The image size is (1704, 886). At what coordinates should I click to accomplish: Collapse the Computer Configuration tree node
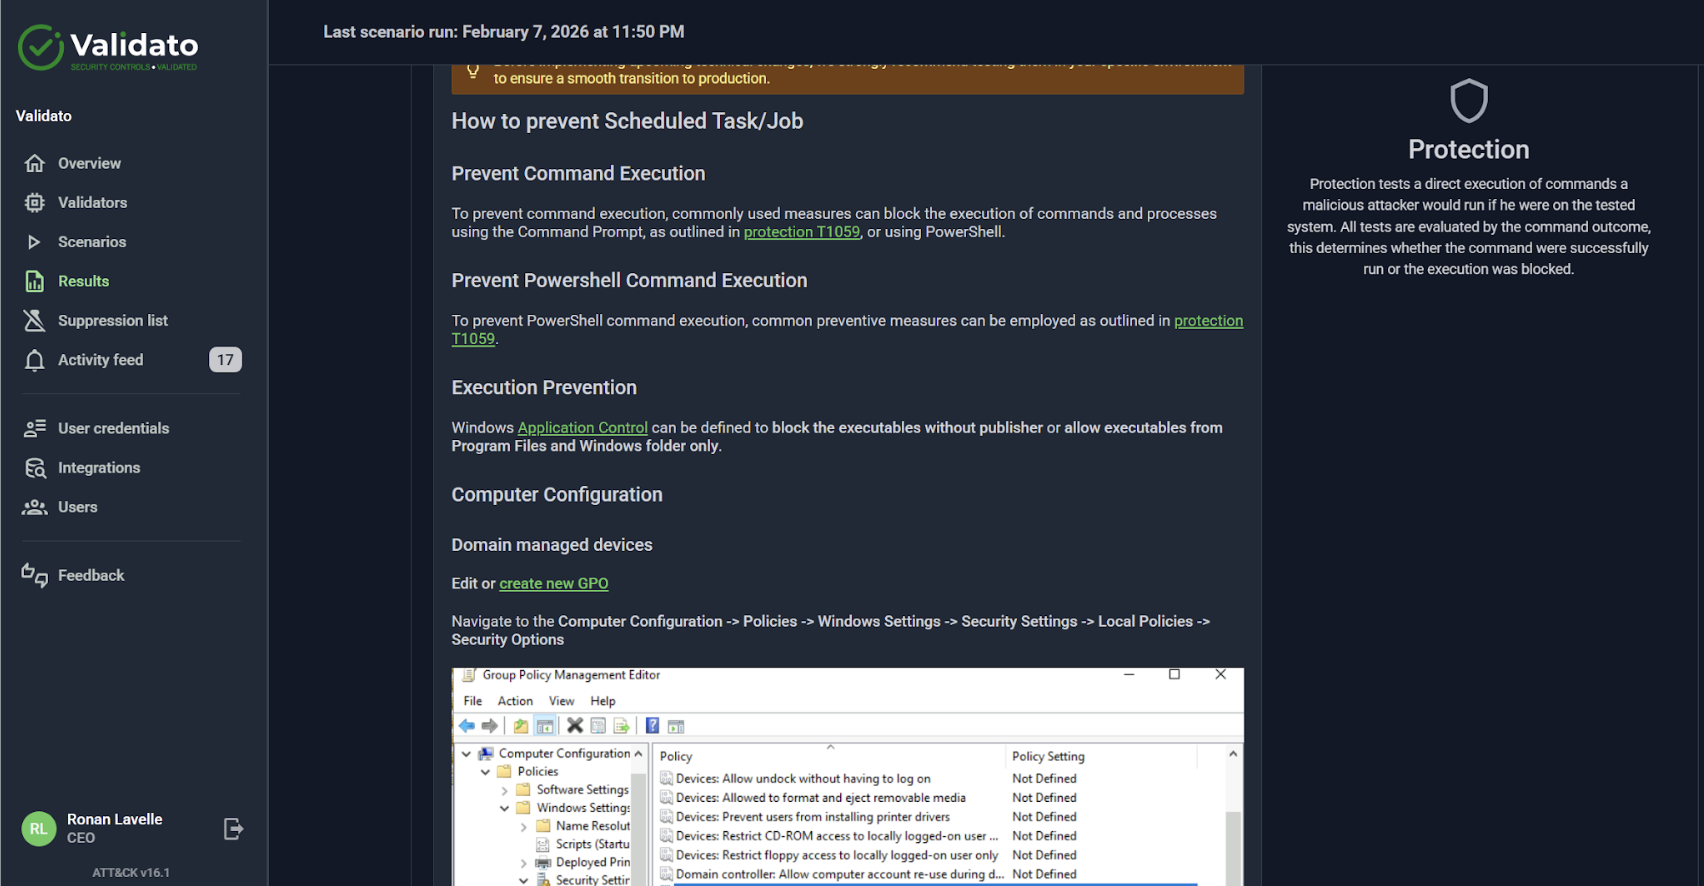[466, 754]
